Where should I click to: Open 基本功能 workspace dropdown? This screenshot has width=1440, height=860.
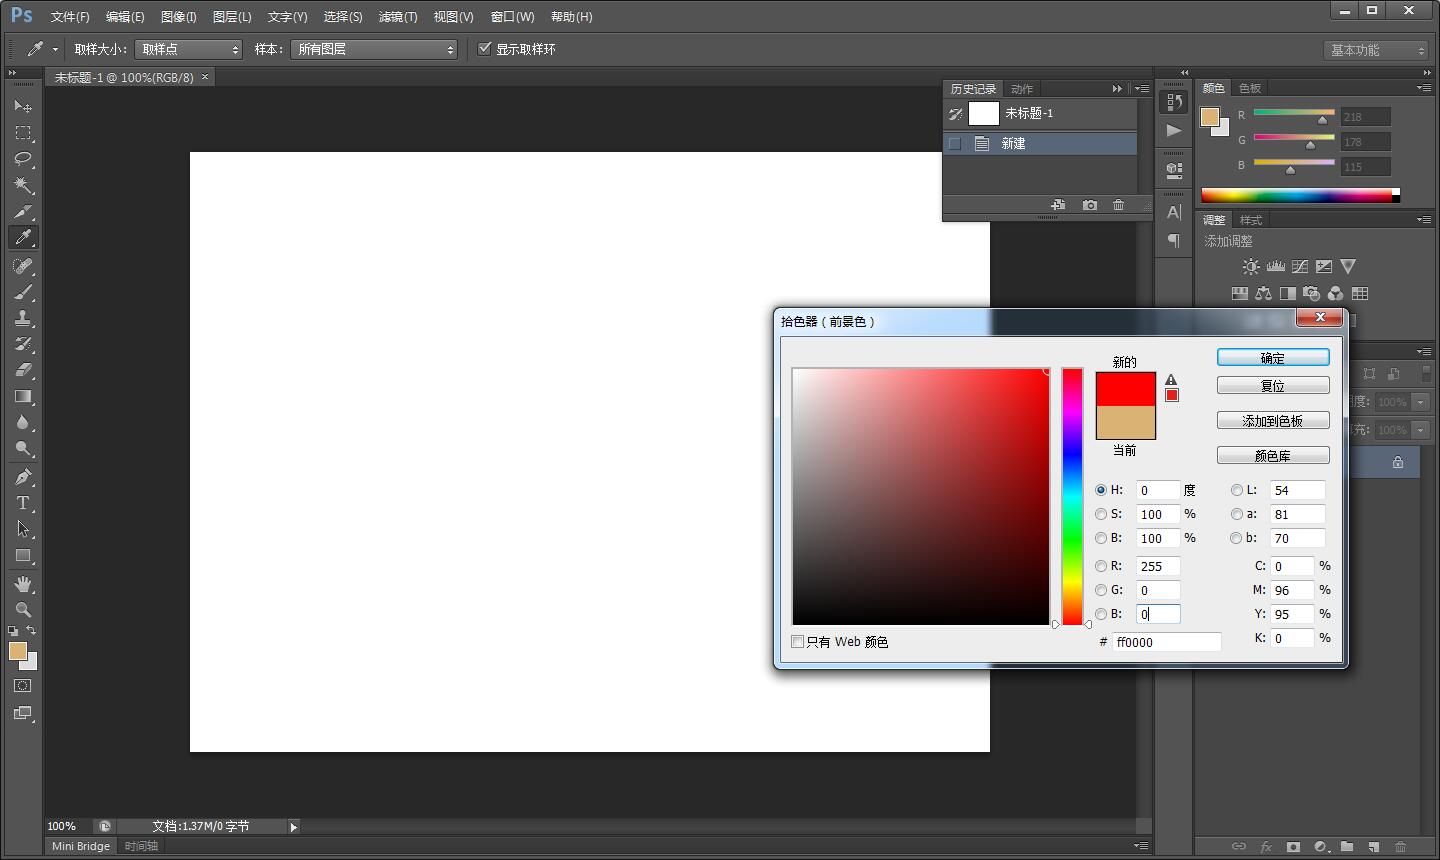point(1377,50)
